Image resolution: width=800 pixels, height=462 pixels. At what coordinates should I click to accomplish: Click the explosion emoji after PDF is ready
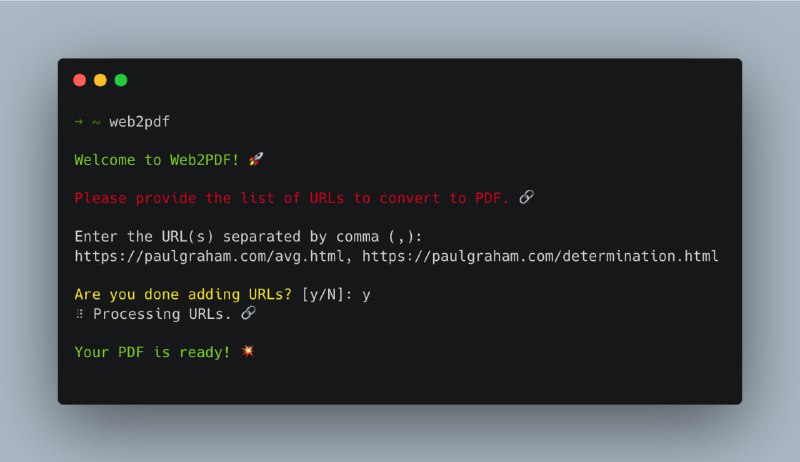(x=247, y=351)
